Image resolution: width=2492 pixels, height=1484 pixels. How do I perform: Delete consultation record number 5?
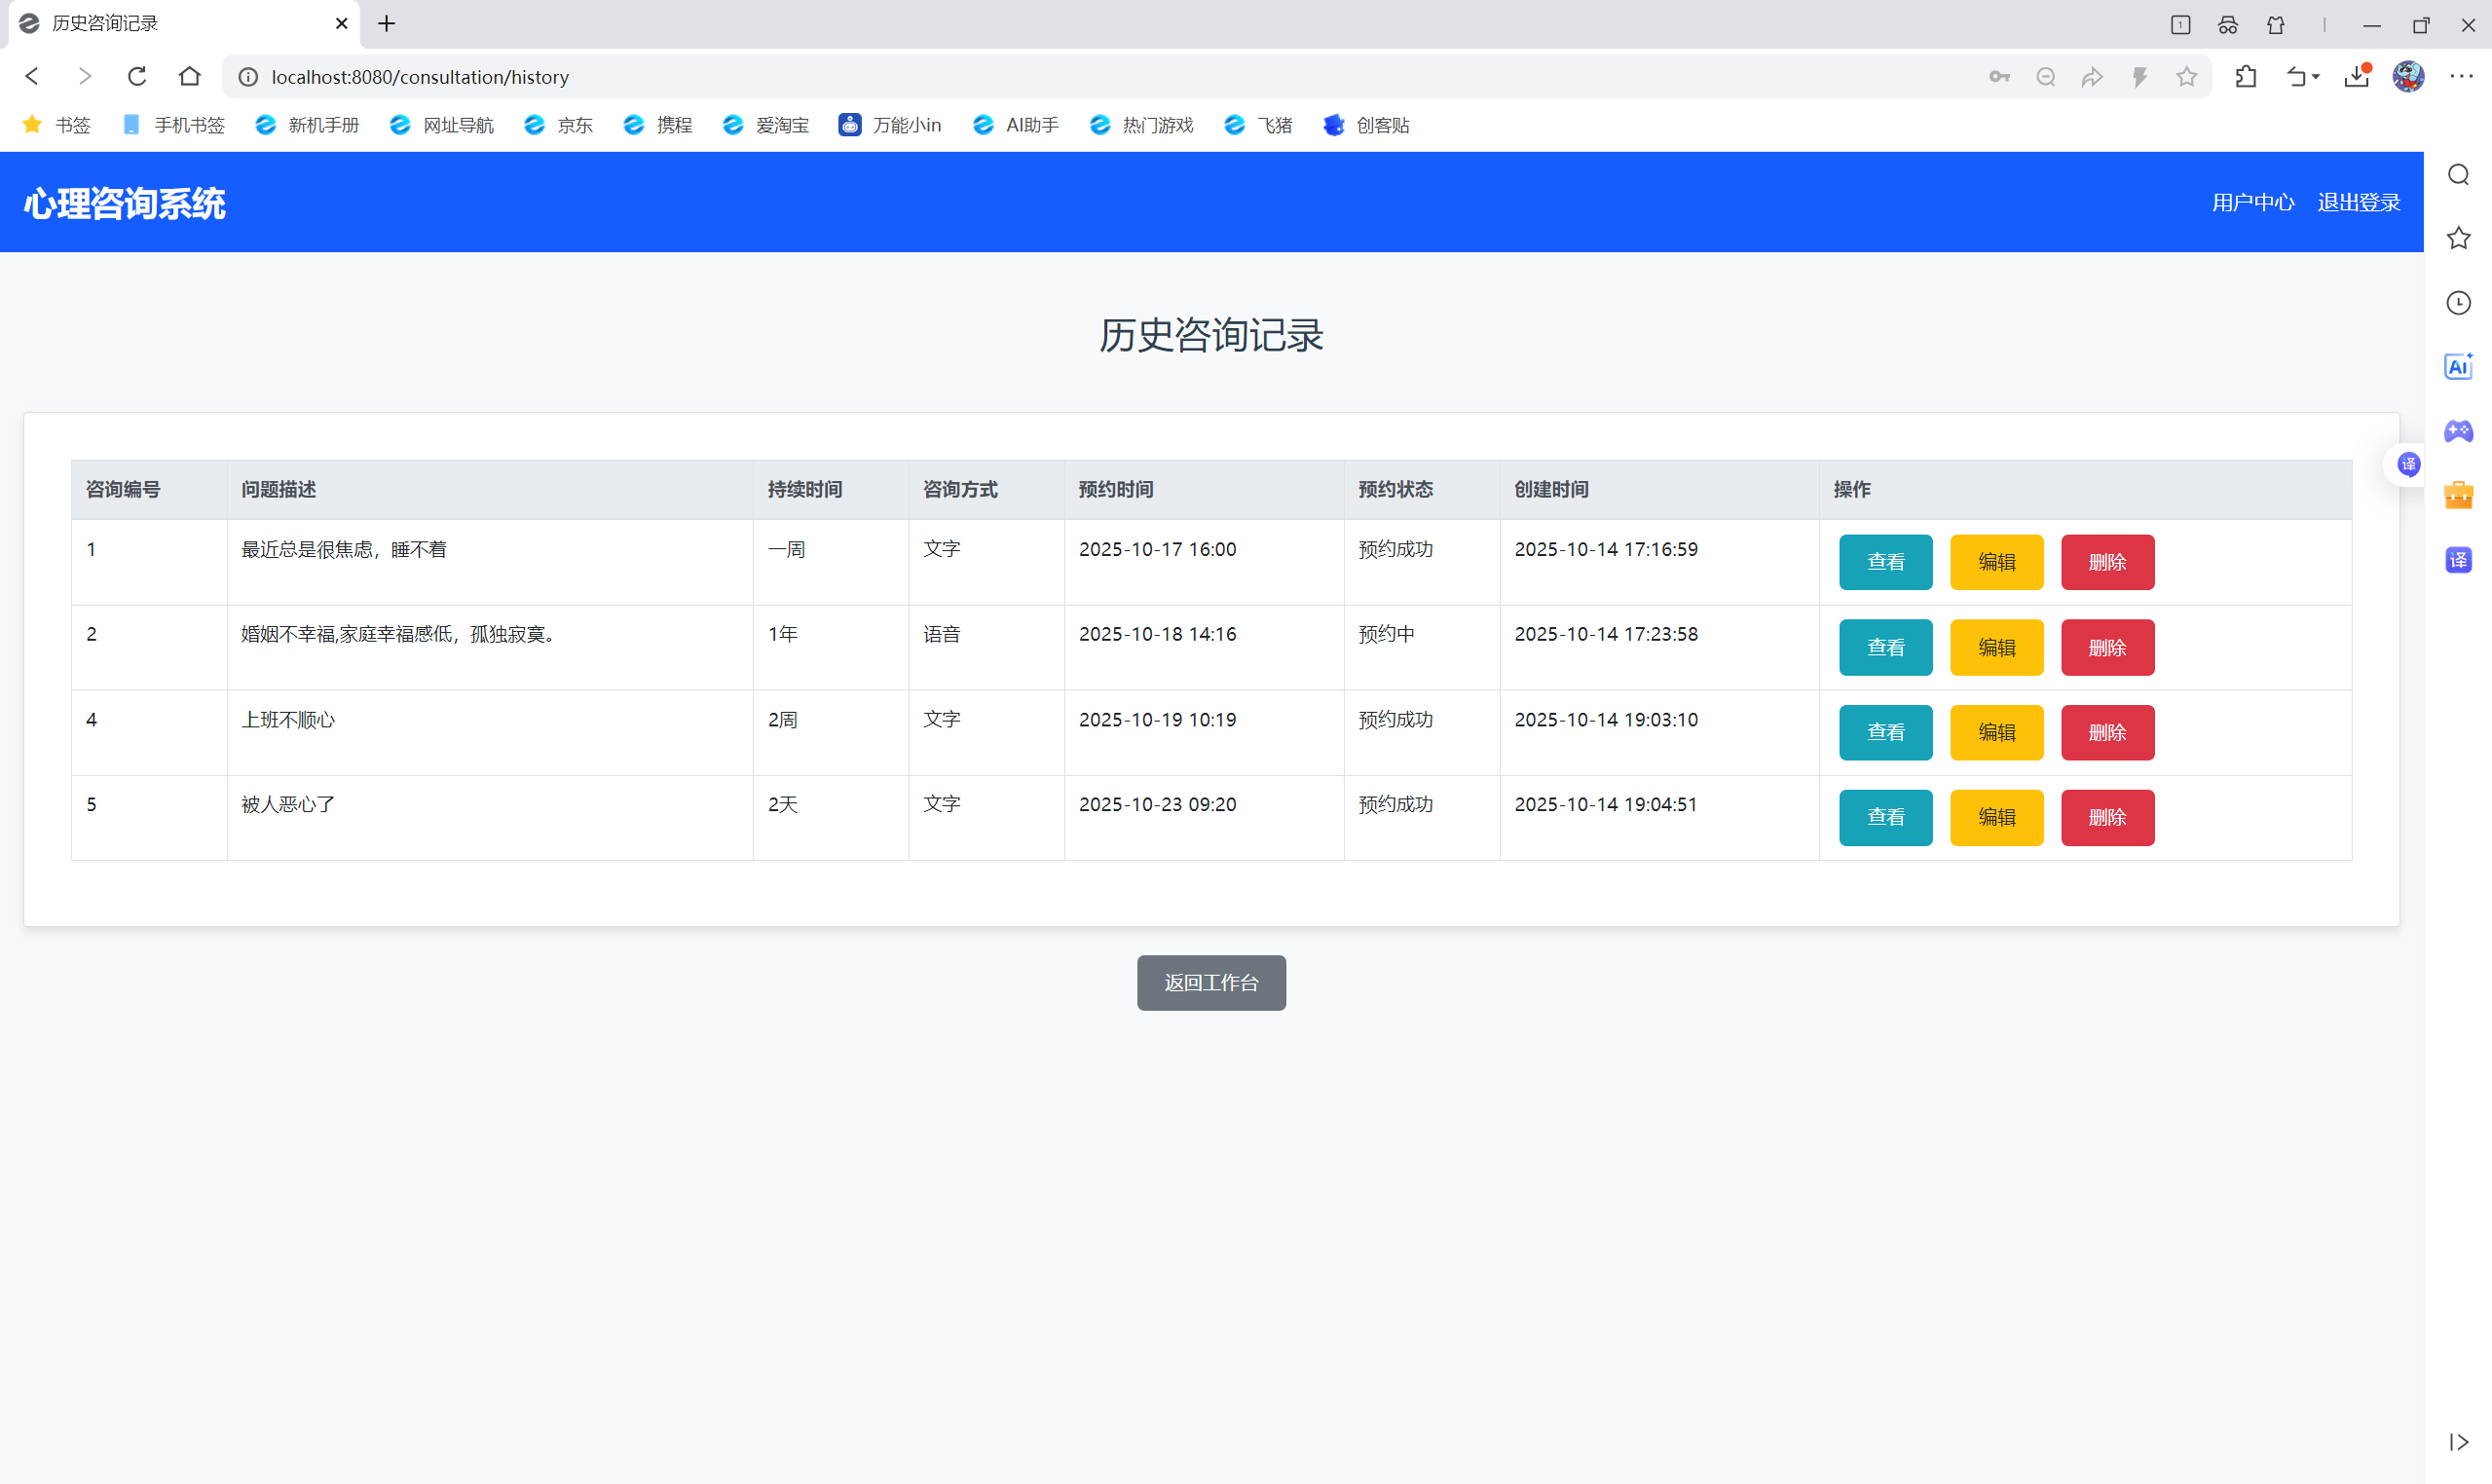(2107, 817)
